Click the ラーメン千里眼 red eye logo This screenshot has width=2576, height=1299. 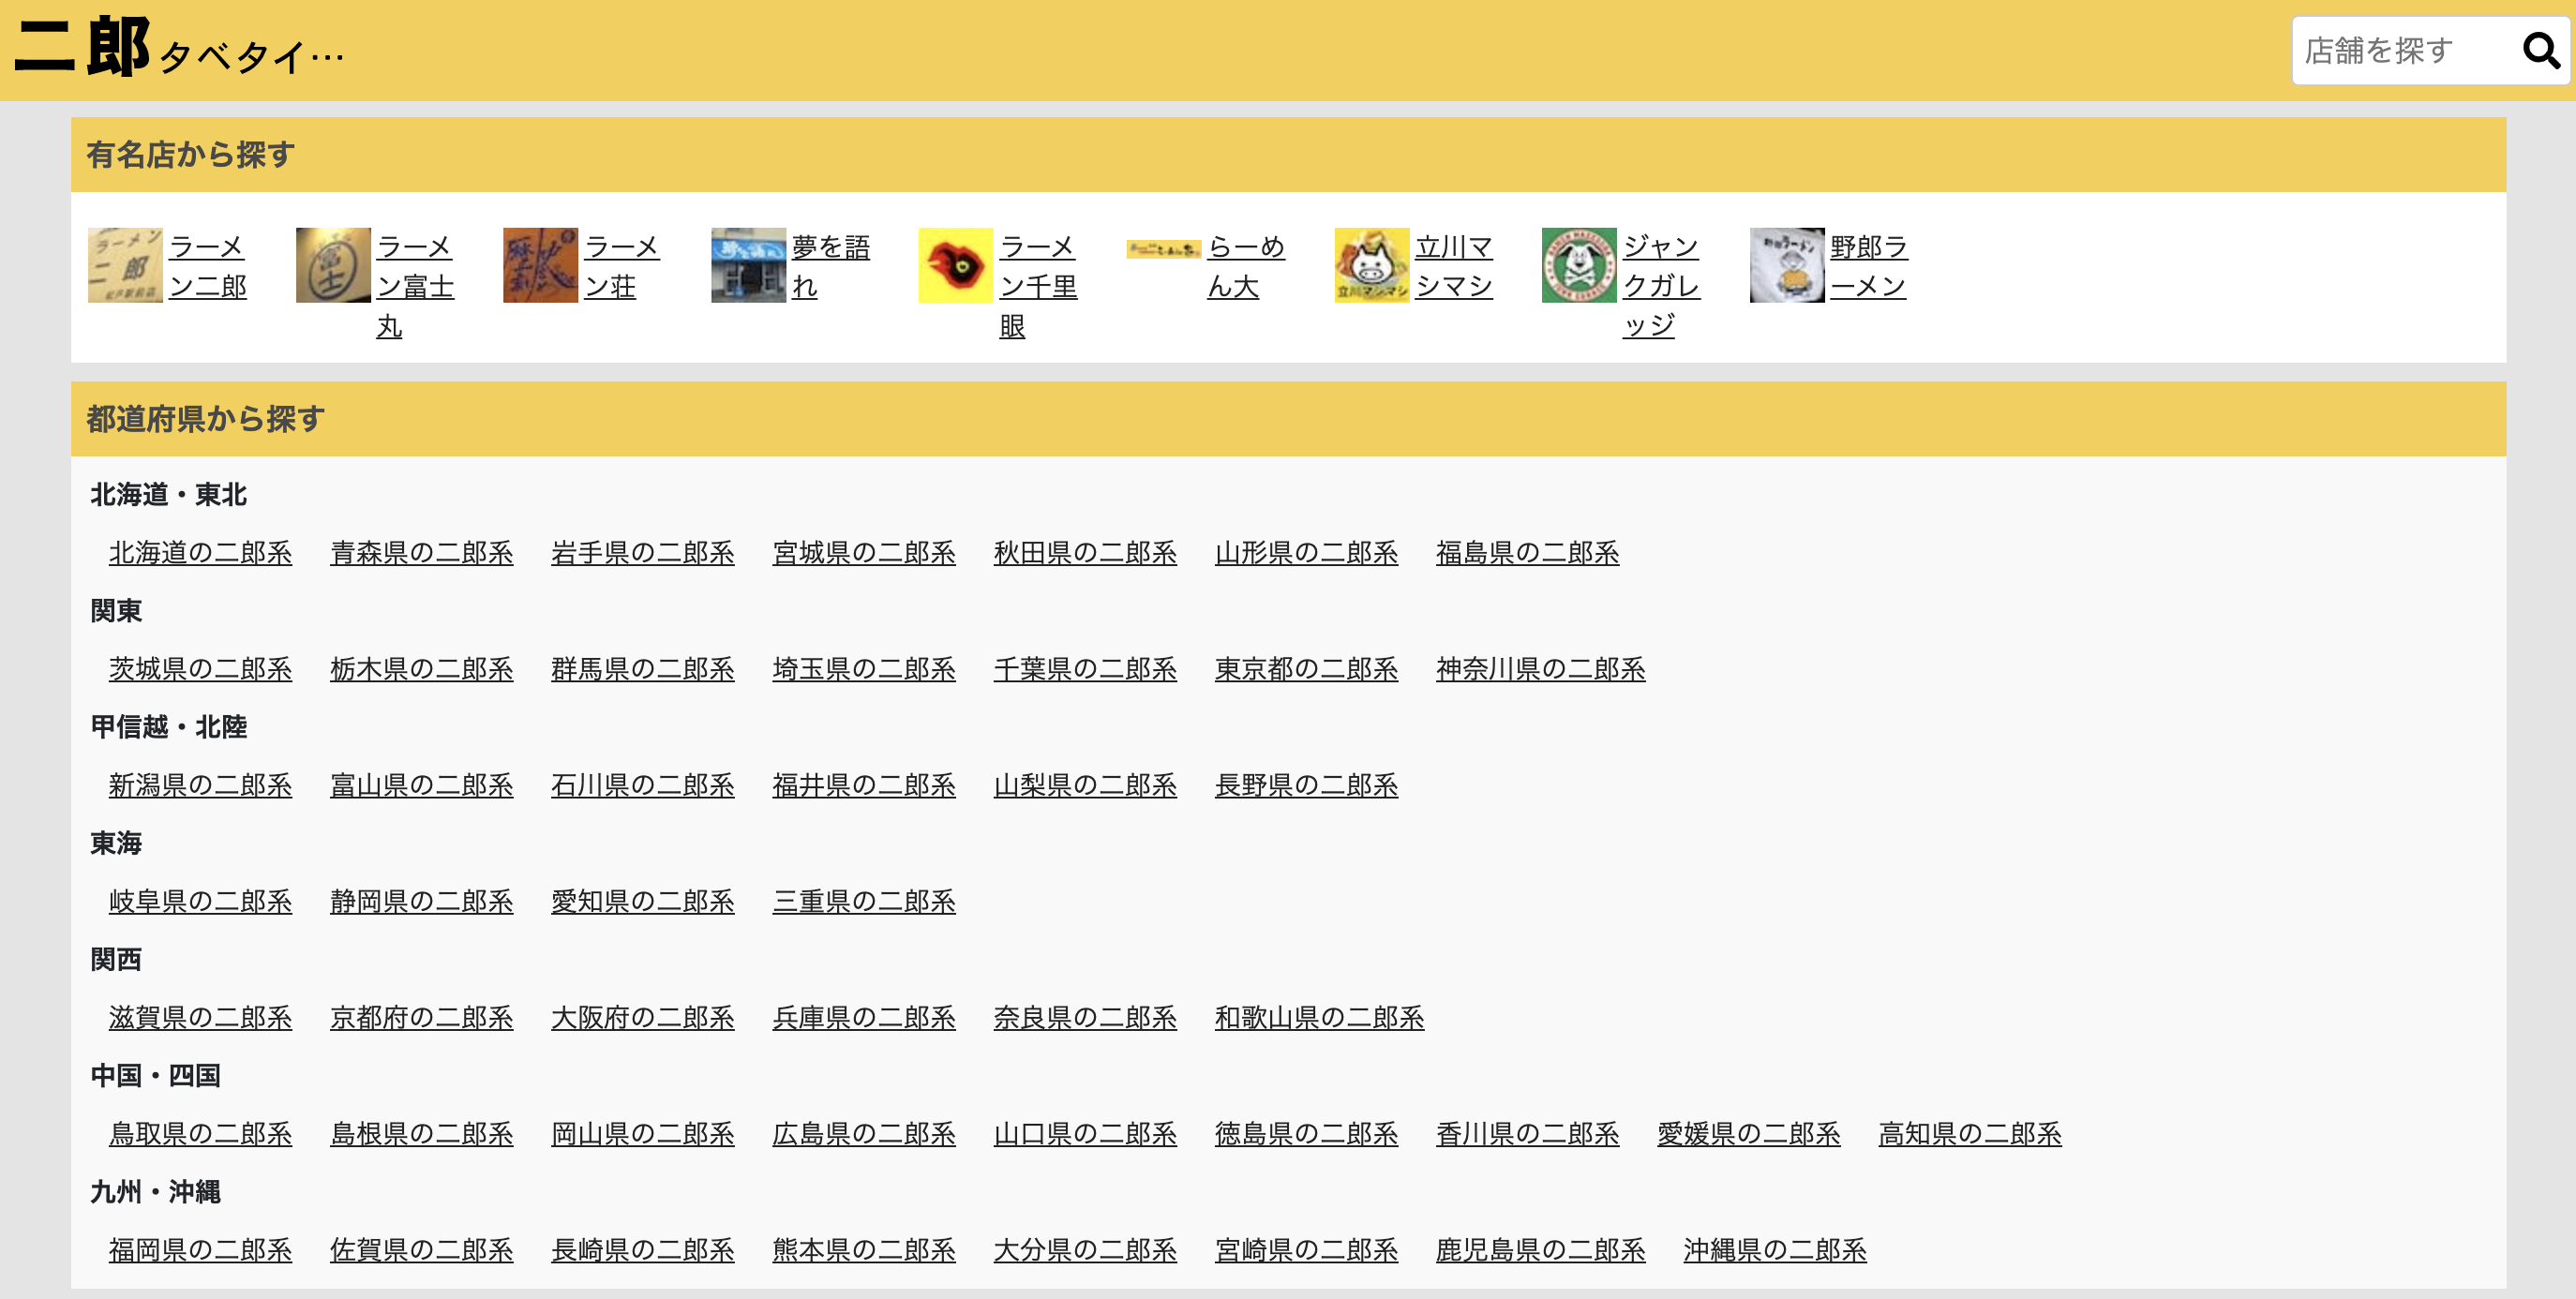[956, 265]
